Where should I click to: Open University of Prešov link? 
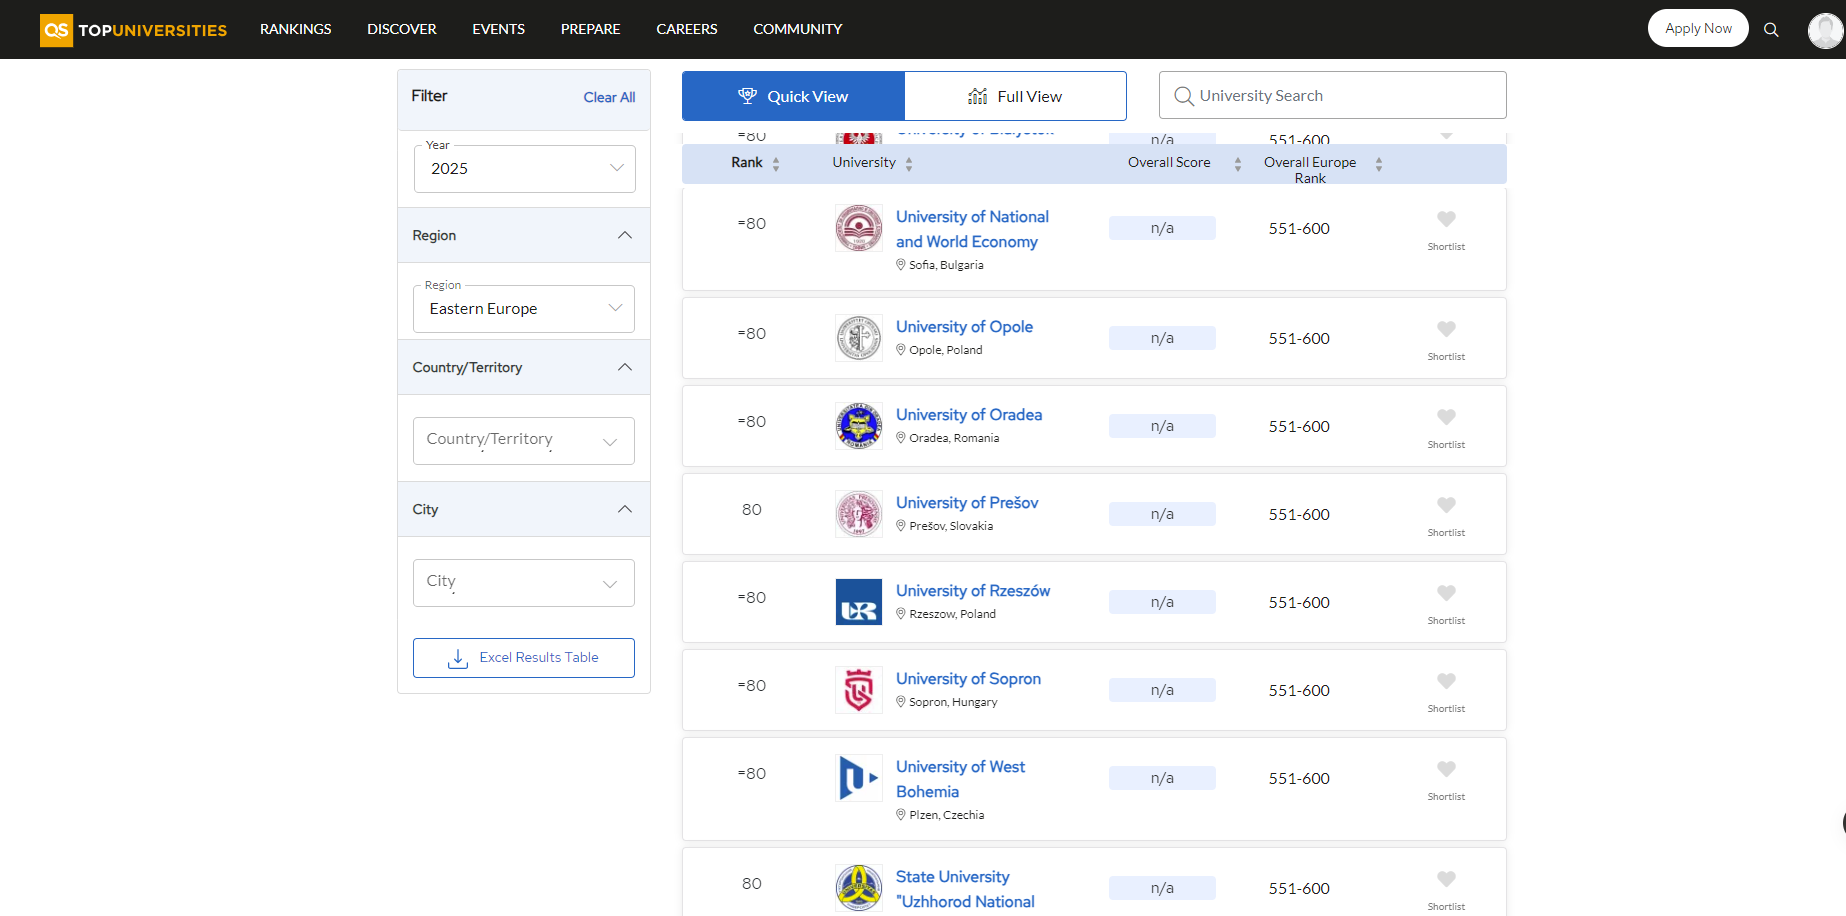[967, 503]
